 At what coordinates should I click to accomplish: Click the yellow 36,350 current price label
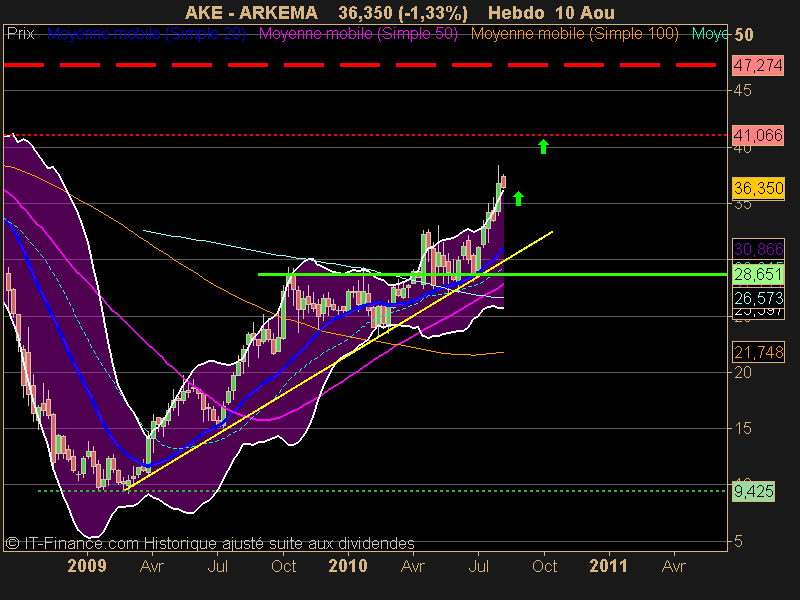point(758,188)
